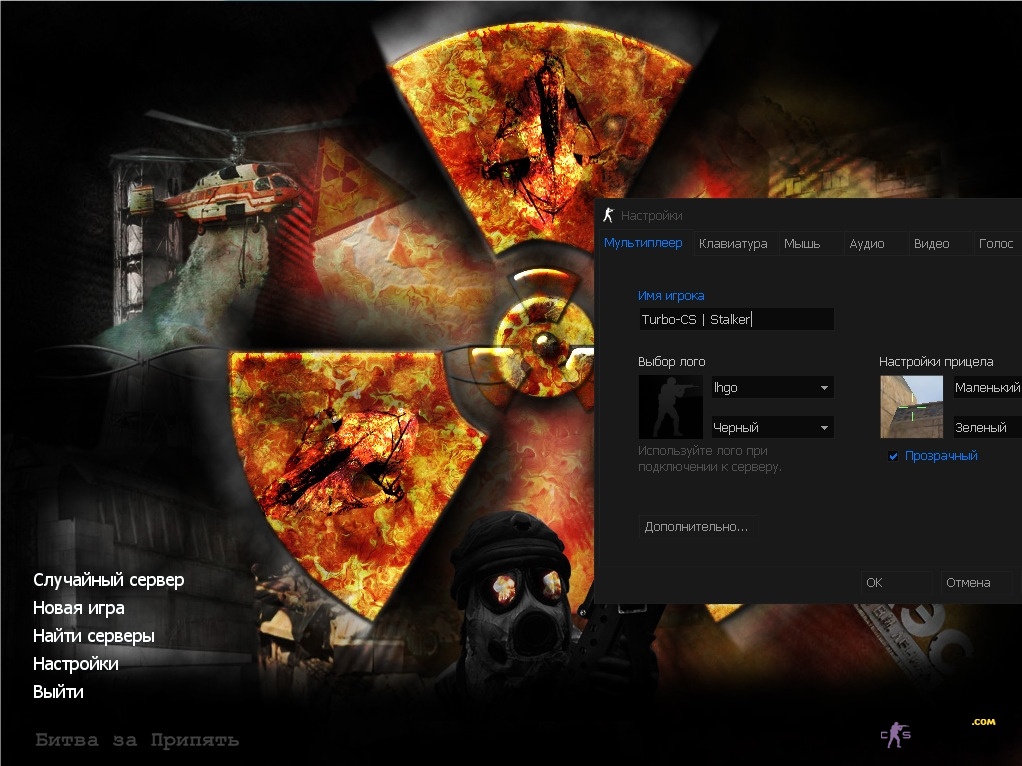Click the Дополнительно... button
The image size is (1022, 766).
pos(697,527)
